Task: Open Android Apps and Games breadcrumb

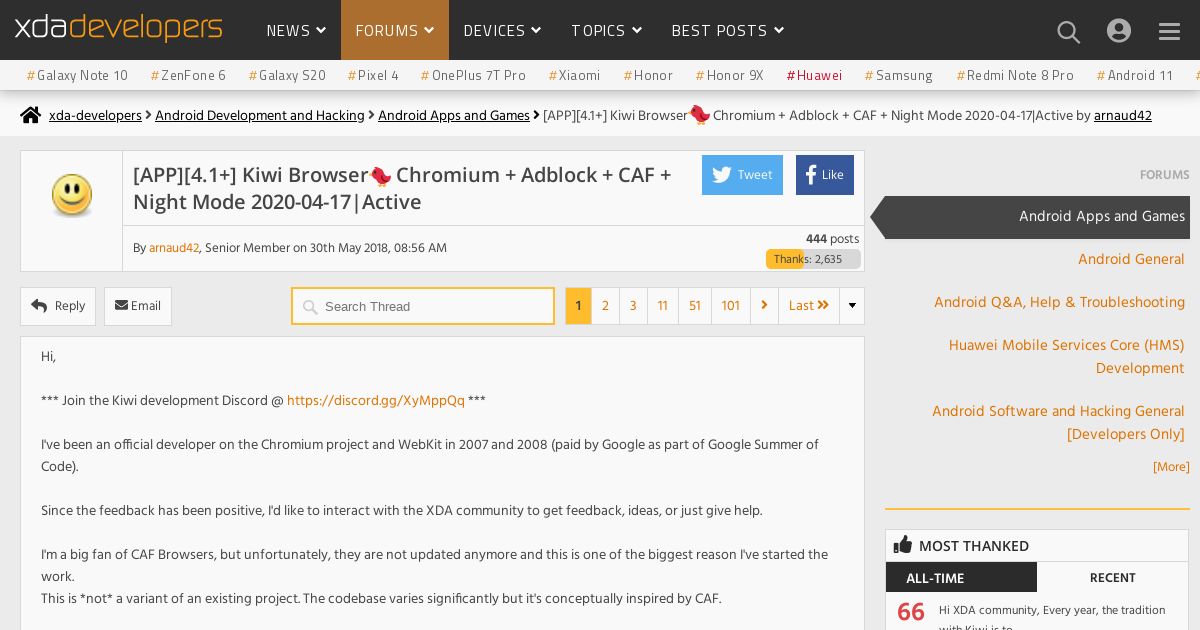Action: pos(454,116)
